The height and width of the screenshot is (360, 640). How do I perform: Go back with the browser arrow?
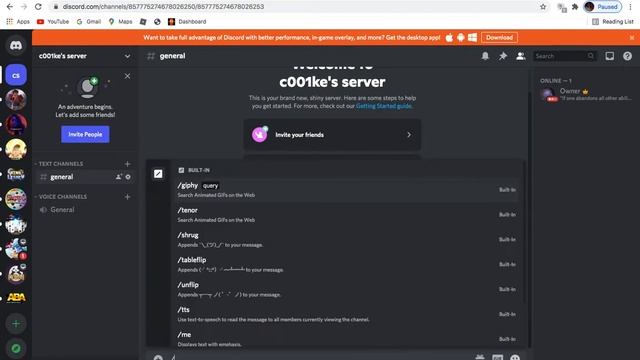click(x=10, y=7)
